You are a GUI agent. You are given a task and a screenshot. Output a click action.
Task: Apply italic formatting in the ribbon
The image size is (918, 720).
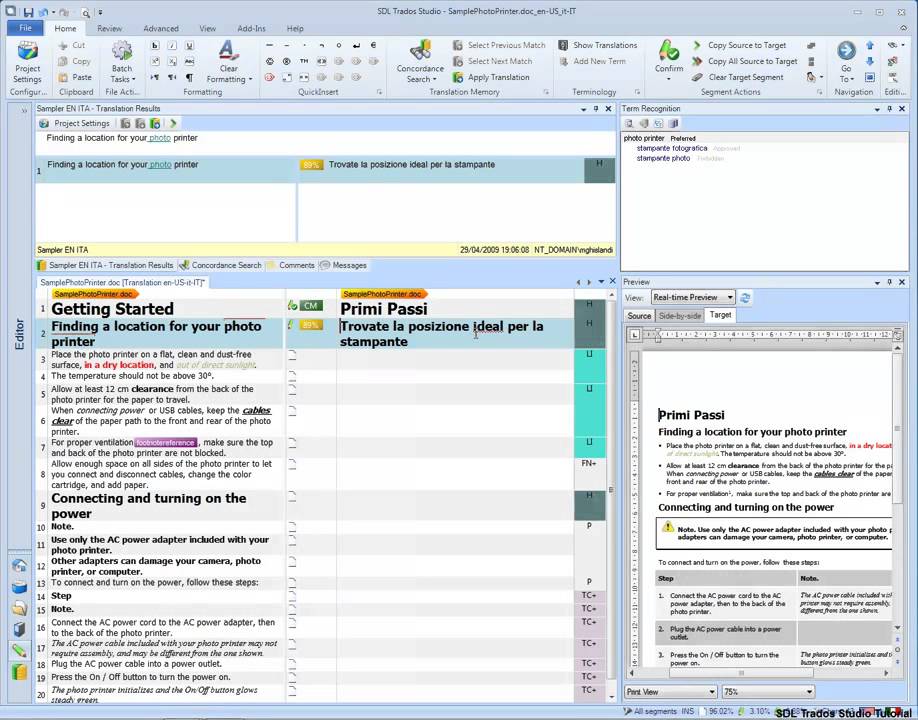pos(172,45)
